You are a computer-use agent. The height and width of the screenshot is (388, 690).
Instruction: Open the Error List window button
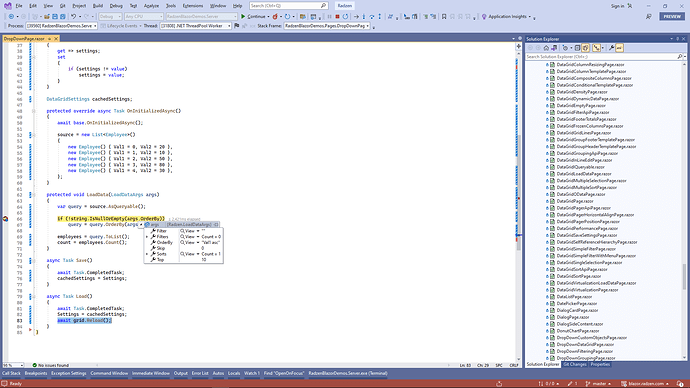(x=200, y=373)
